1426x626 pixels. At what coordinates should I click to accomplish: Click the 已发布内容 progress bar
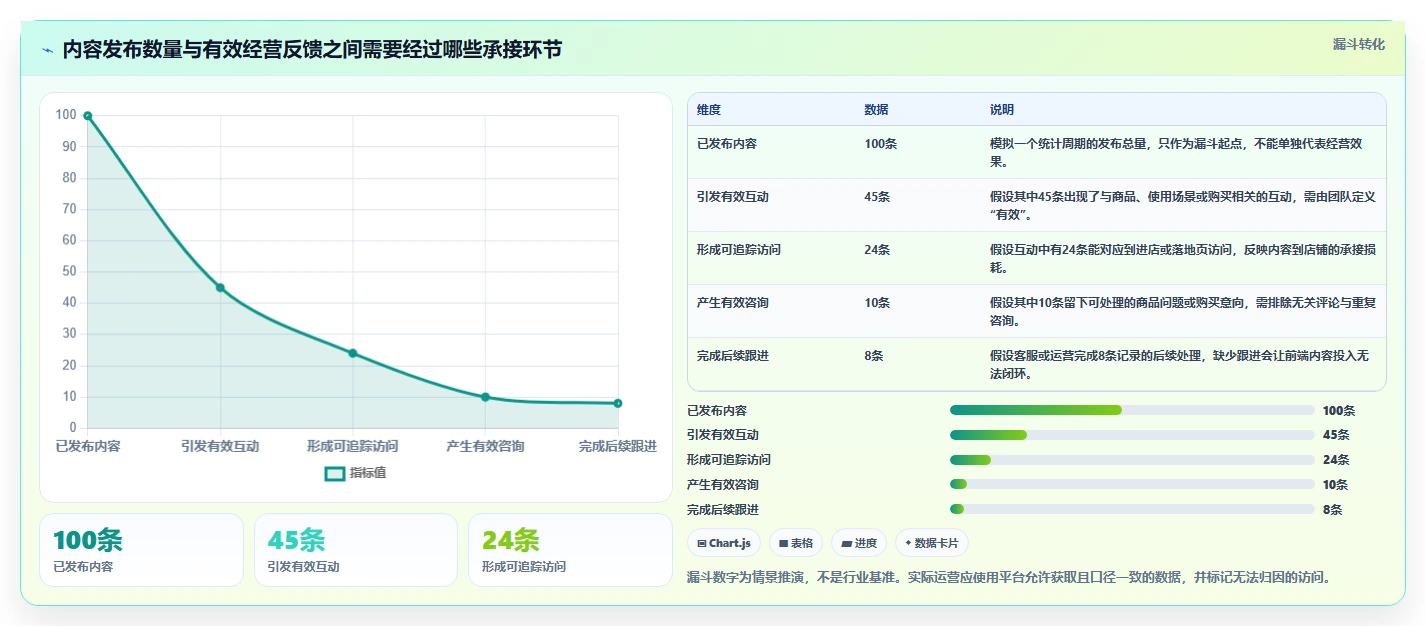tap(1132, 410)
